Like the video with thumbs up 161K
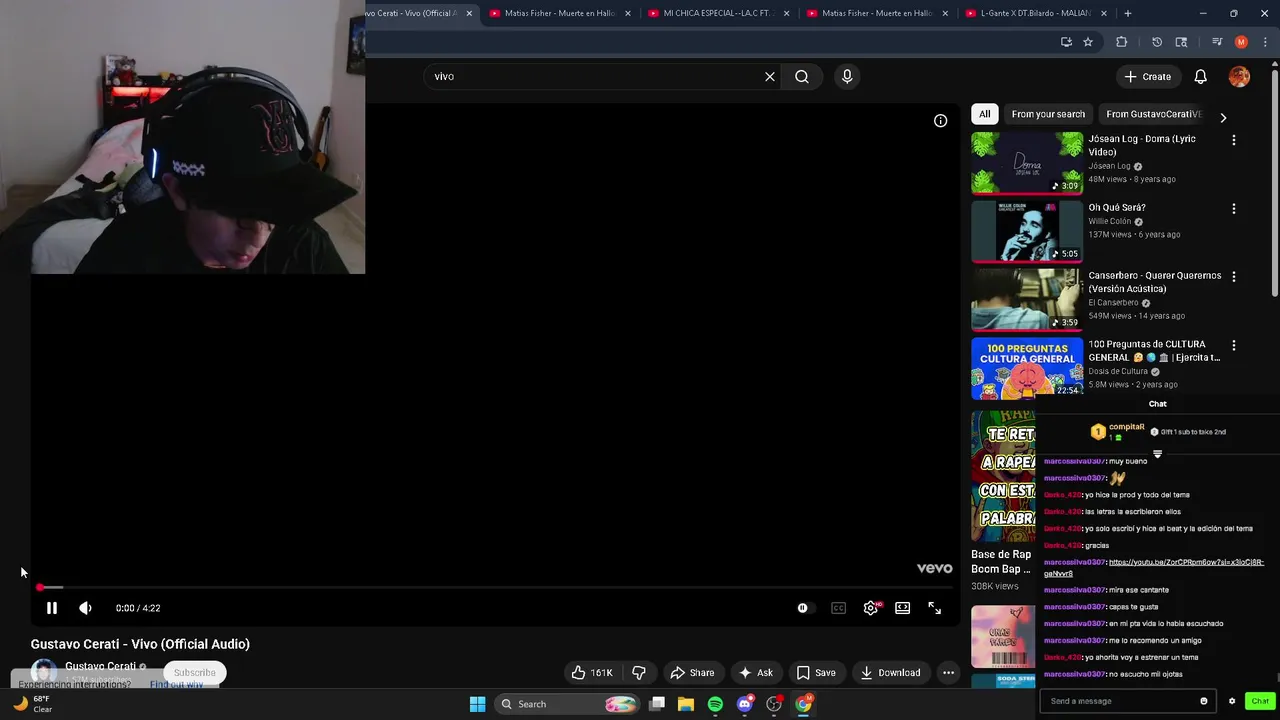This screenshot has width=1280, height=720. click(591, 673)
